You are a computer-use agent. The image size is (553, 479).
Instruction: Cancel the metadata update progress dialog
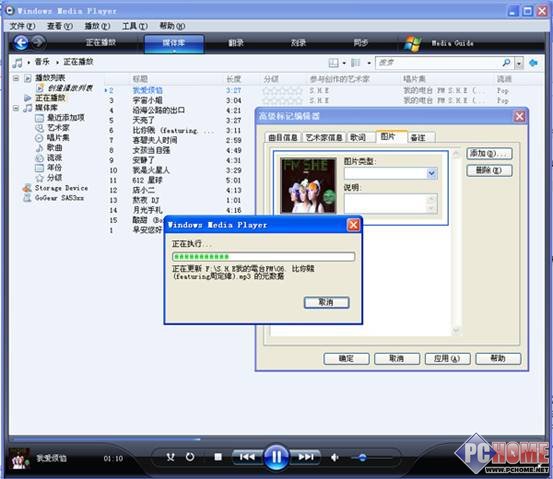pos(327,302)
